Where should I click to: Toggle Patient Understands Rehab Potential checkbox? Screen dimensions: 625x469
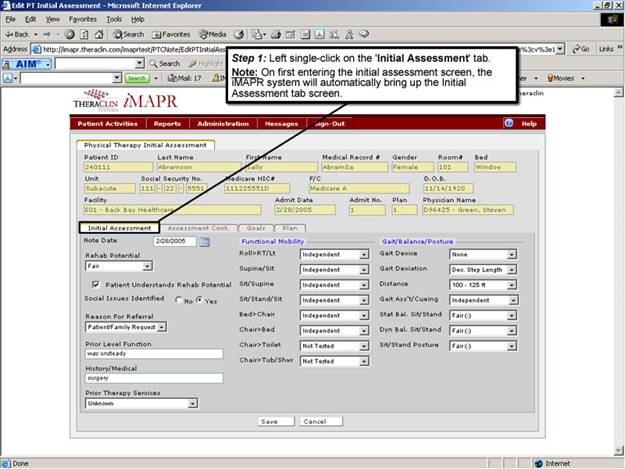coord(94,285)
